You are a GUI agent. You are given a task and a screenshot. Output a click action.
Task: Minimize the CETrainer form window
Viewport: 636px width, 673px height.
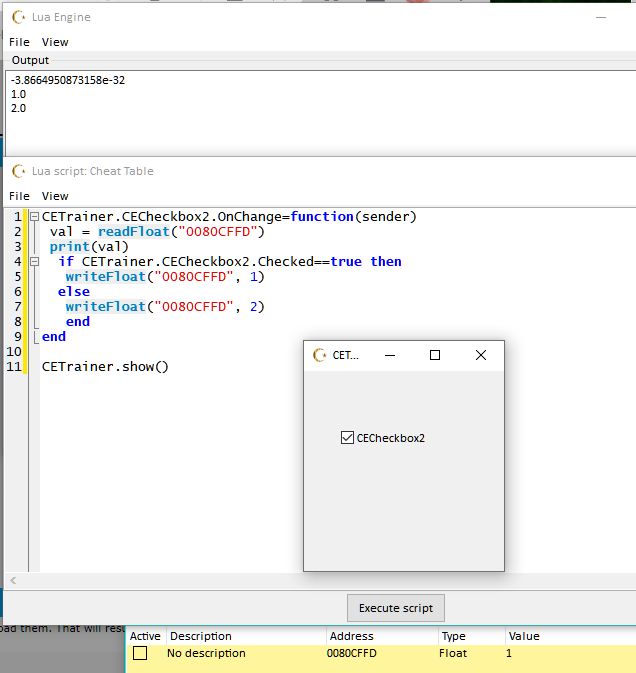click(x=390, y=355)
